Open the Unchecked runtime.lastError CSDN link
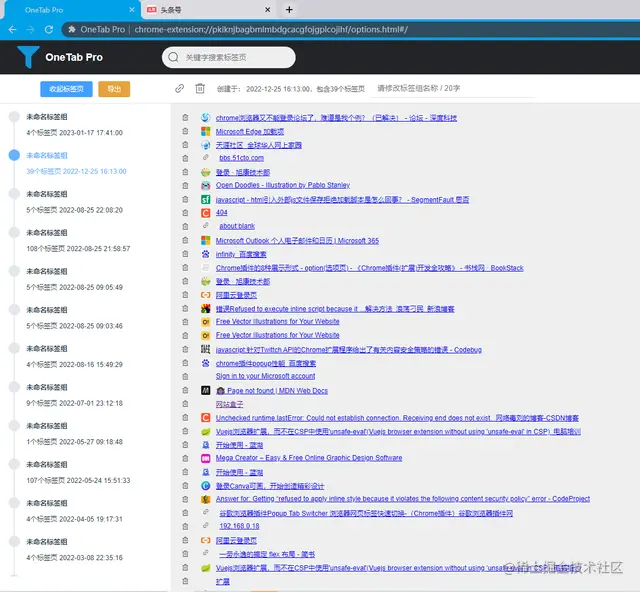The image size is (640, 592). click(397, 418)
